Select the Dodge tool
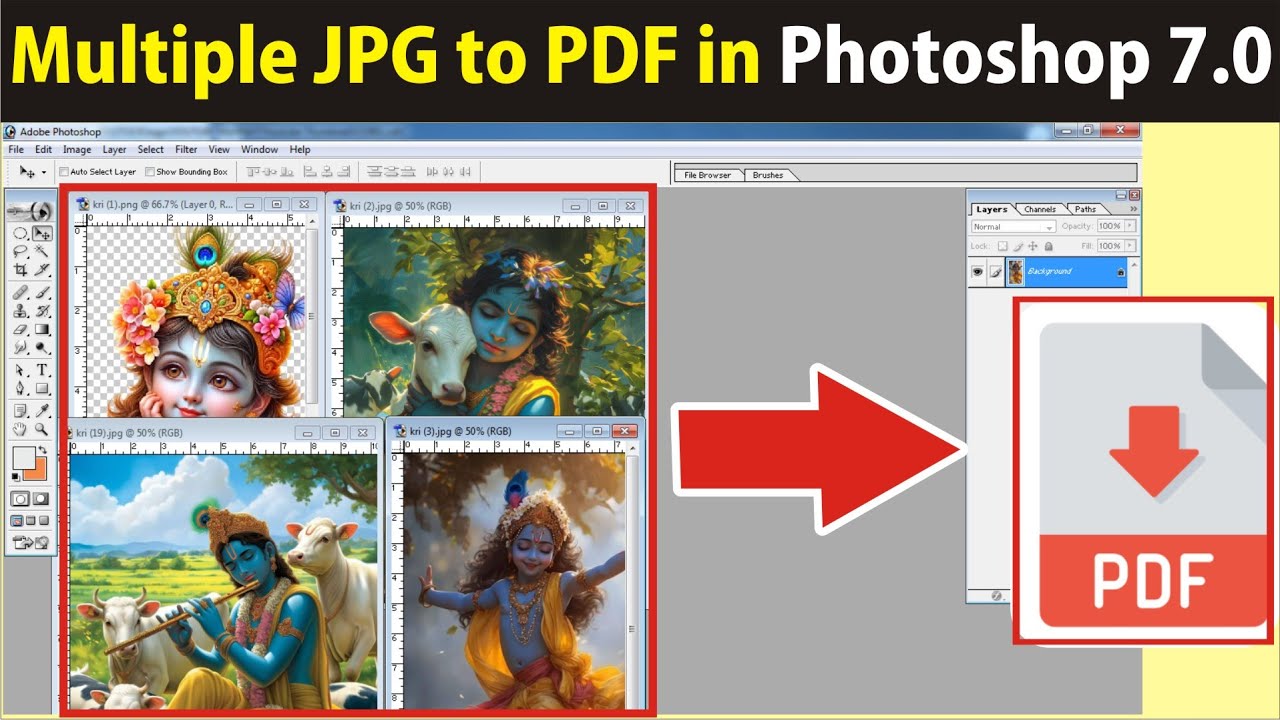The image size is (1280, 720). point(42,346)
